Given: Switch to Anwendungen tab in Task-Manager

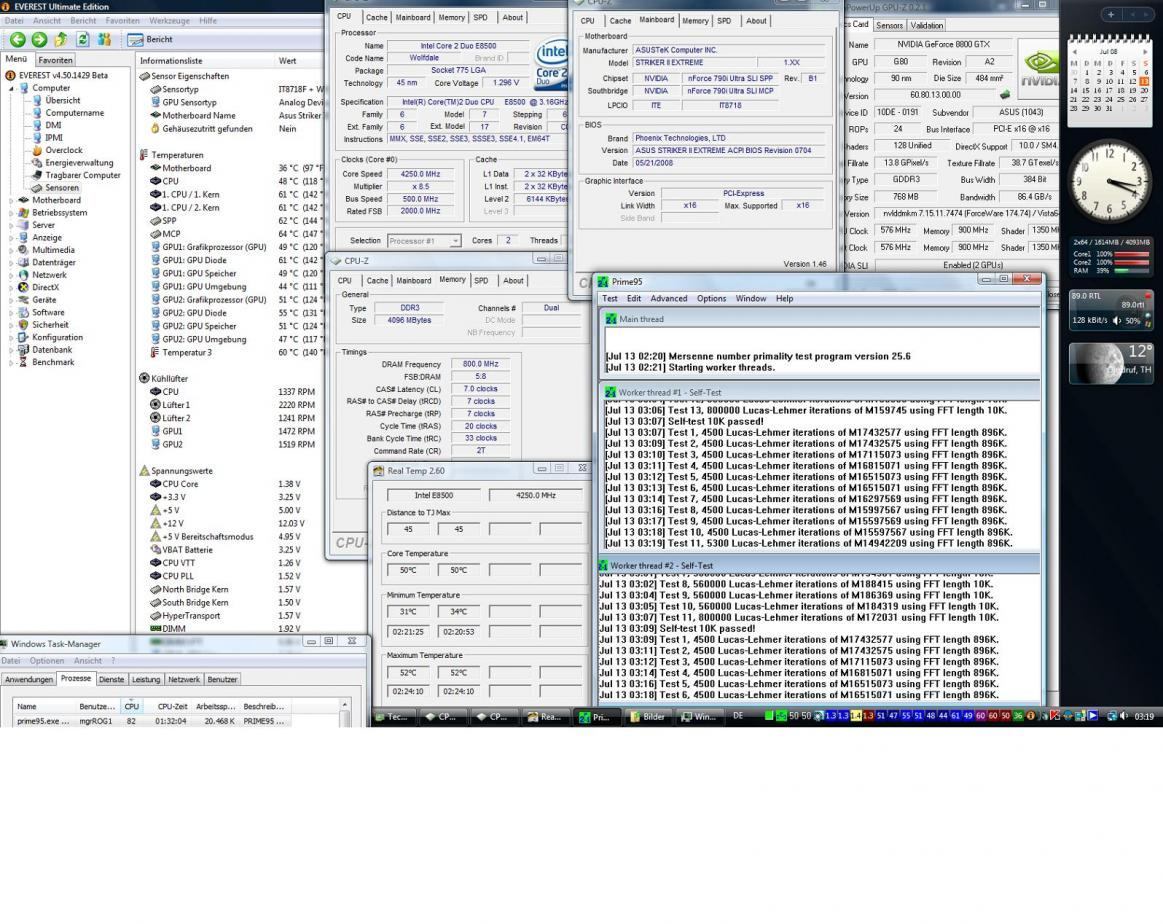Looking at the screenshot, I should point(29,680).
